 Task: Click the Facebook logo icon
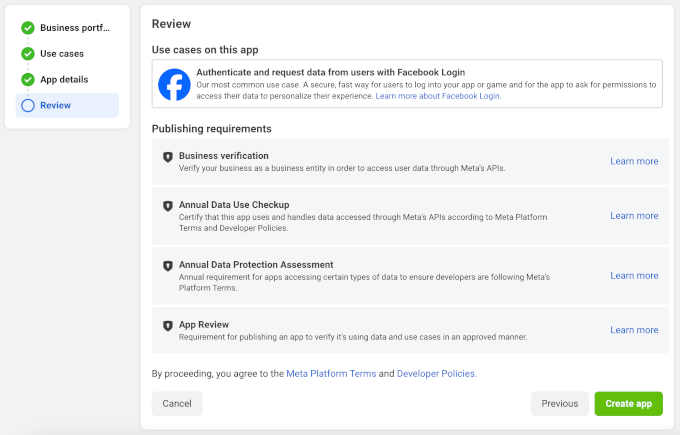pos(175,85)
